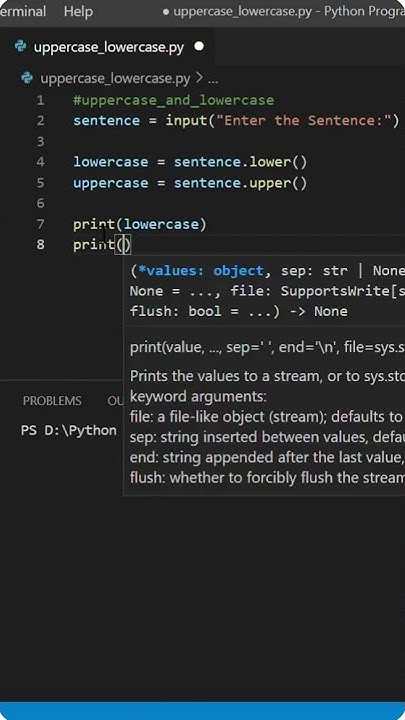The height and width of the screenshot is (720, 405).
Task: Click the *values: object parameter in the tooltip
Action: 201,271
